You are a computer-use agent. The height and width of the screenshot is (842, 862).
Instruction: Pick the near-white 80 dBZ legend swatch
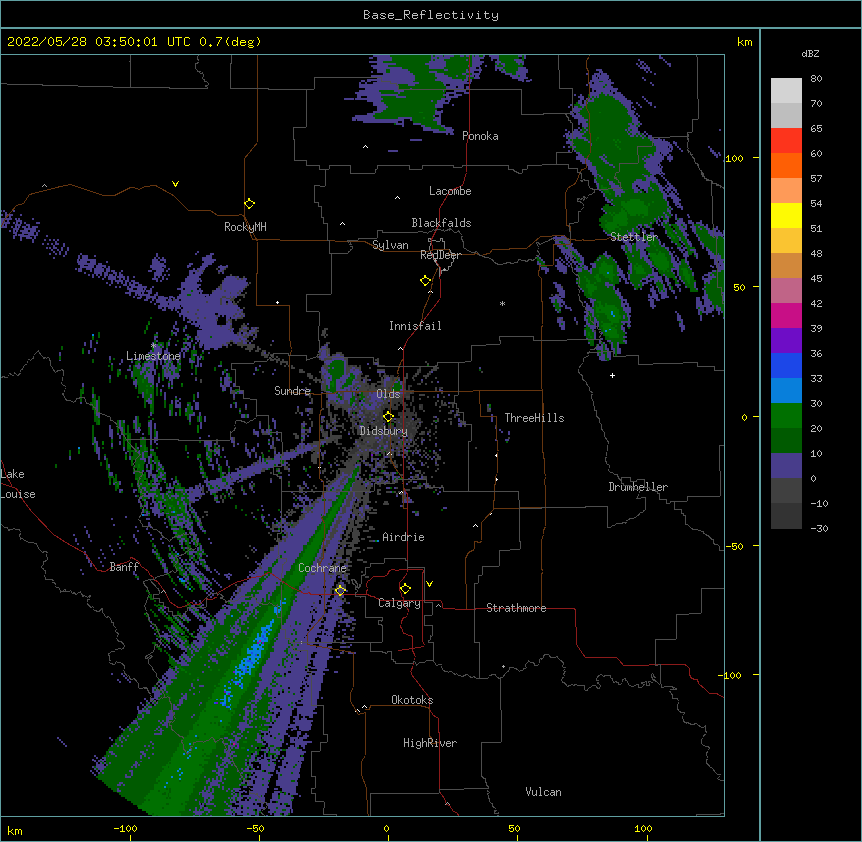[x=786, y=90]
